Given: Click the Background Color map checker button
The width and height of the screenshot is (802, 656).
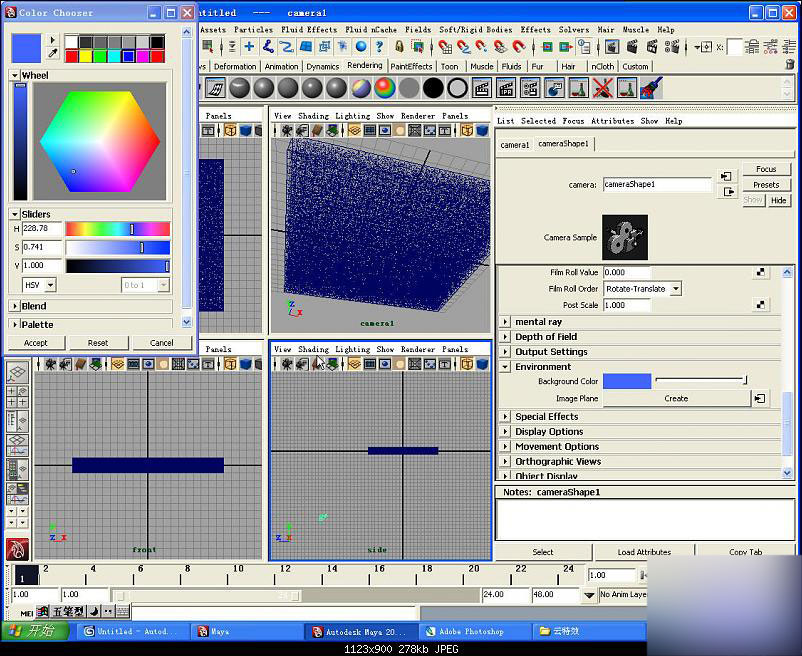Looking at the screenshot, I should point(761,381).
